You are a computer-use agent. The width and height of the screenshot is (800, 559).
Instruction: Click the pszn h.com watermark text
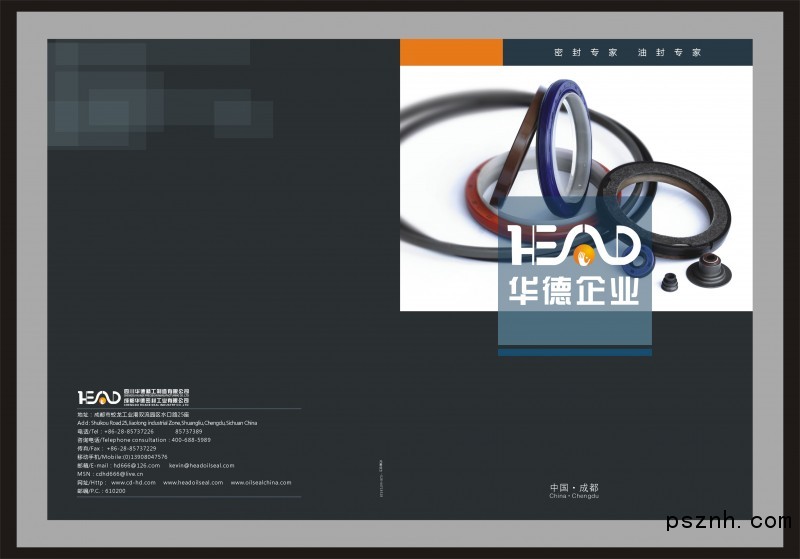(x=727, y=522)
